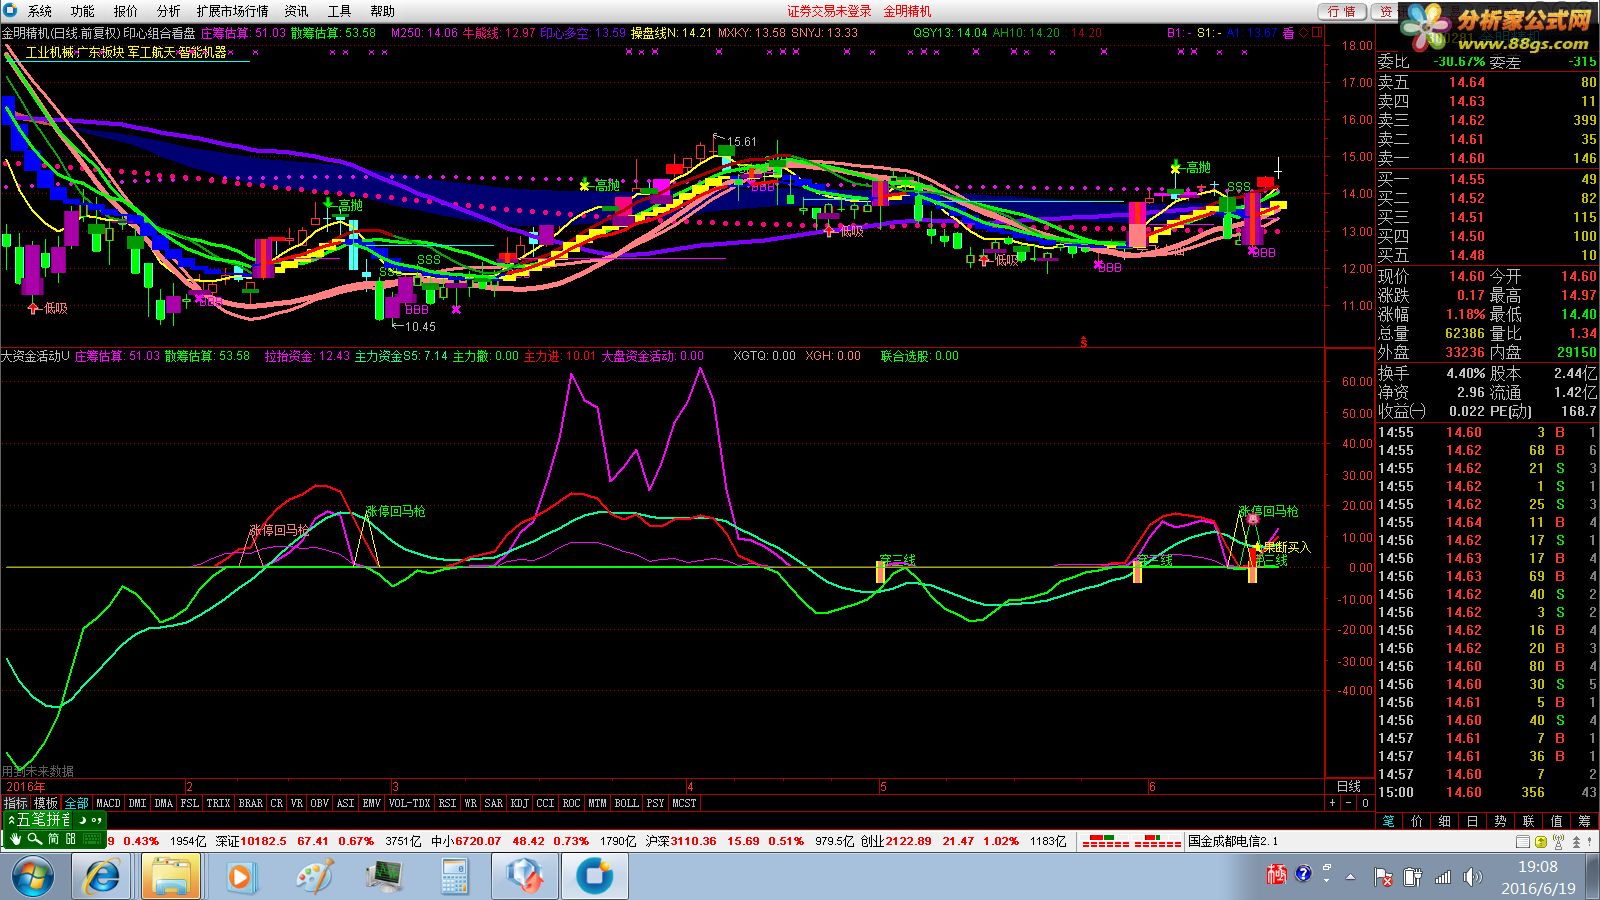Click the 行情 button at top right

click(1342, 11)
